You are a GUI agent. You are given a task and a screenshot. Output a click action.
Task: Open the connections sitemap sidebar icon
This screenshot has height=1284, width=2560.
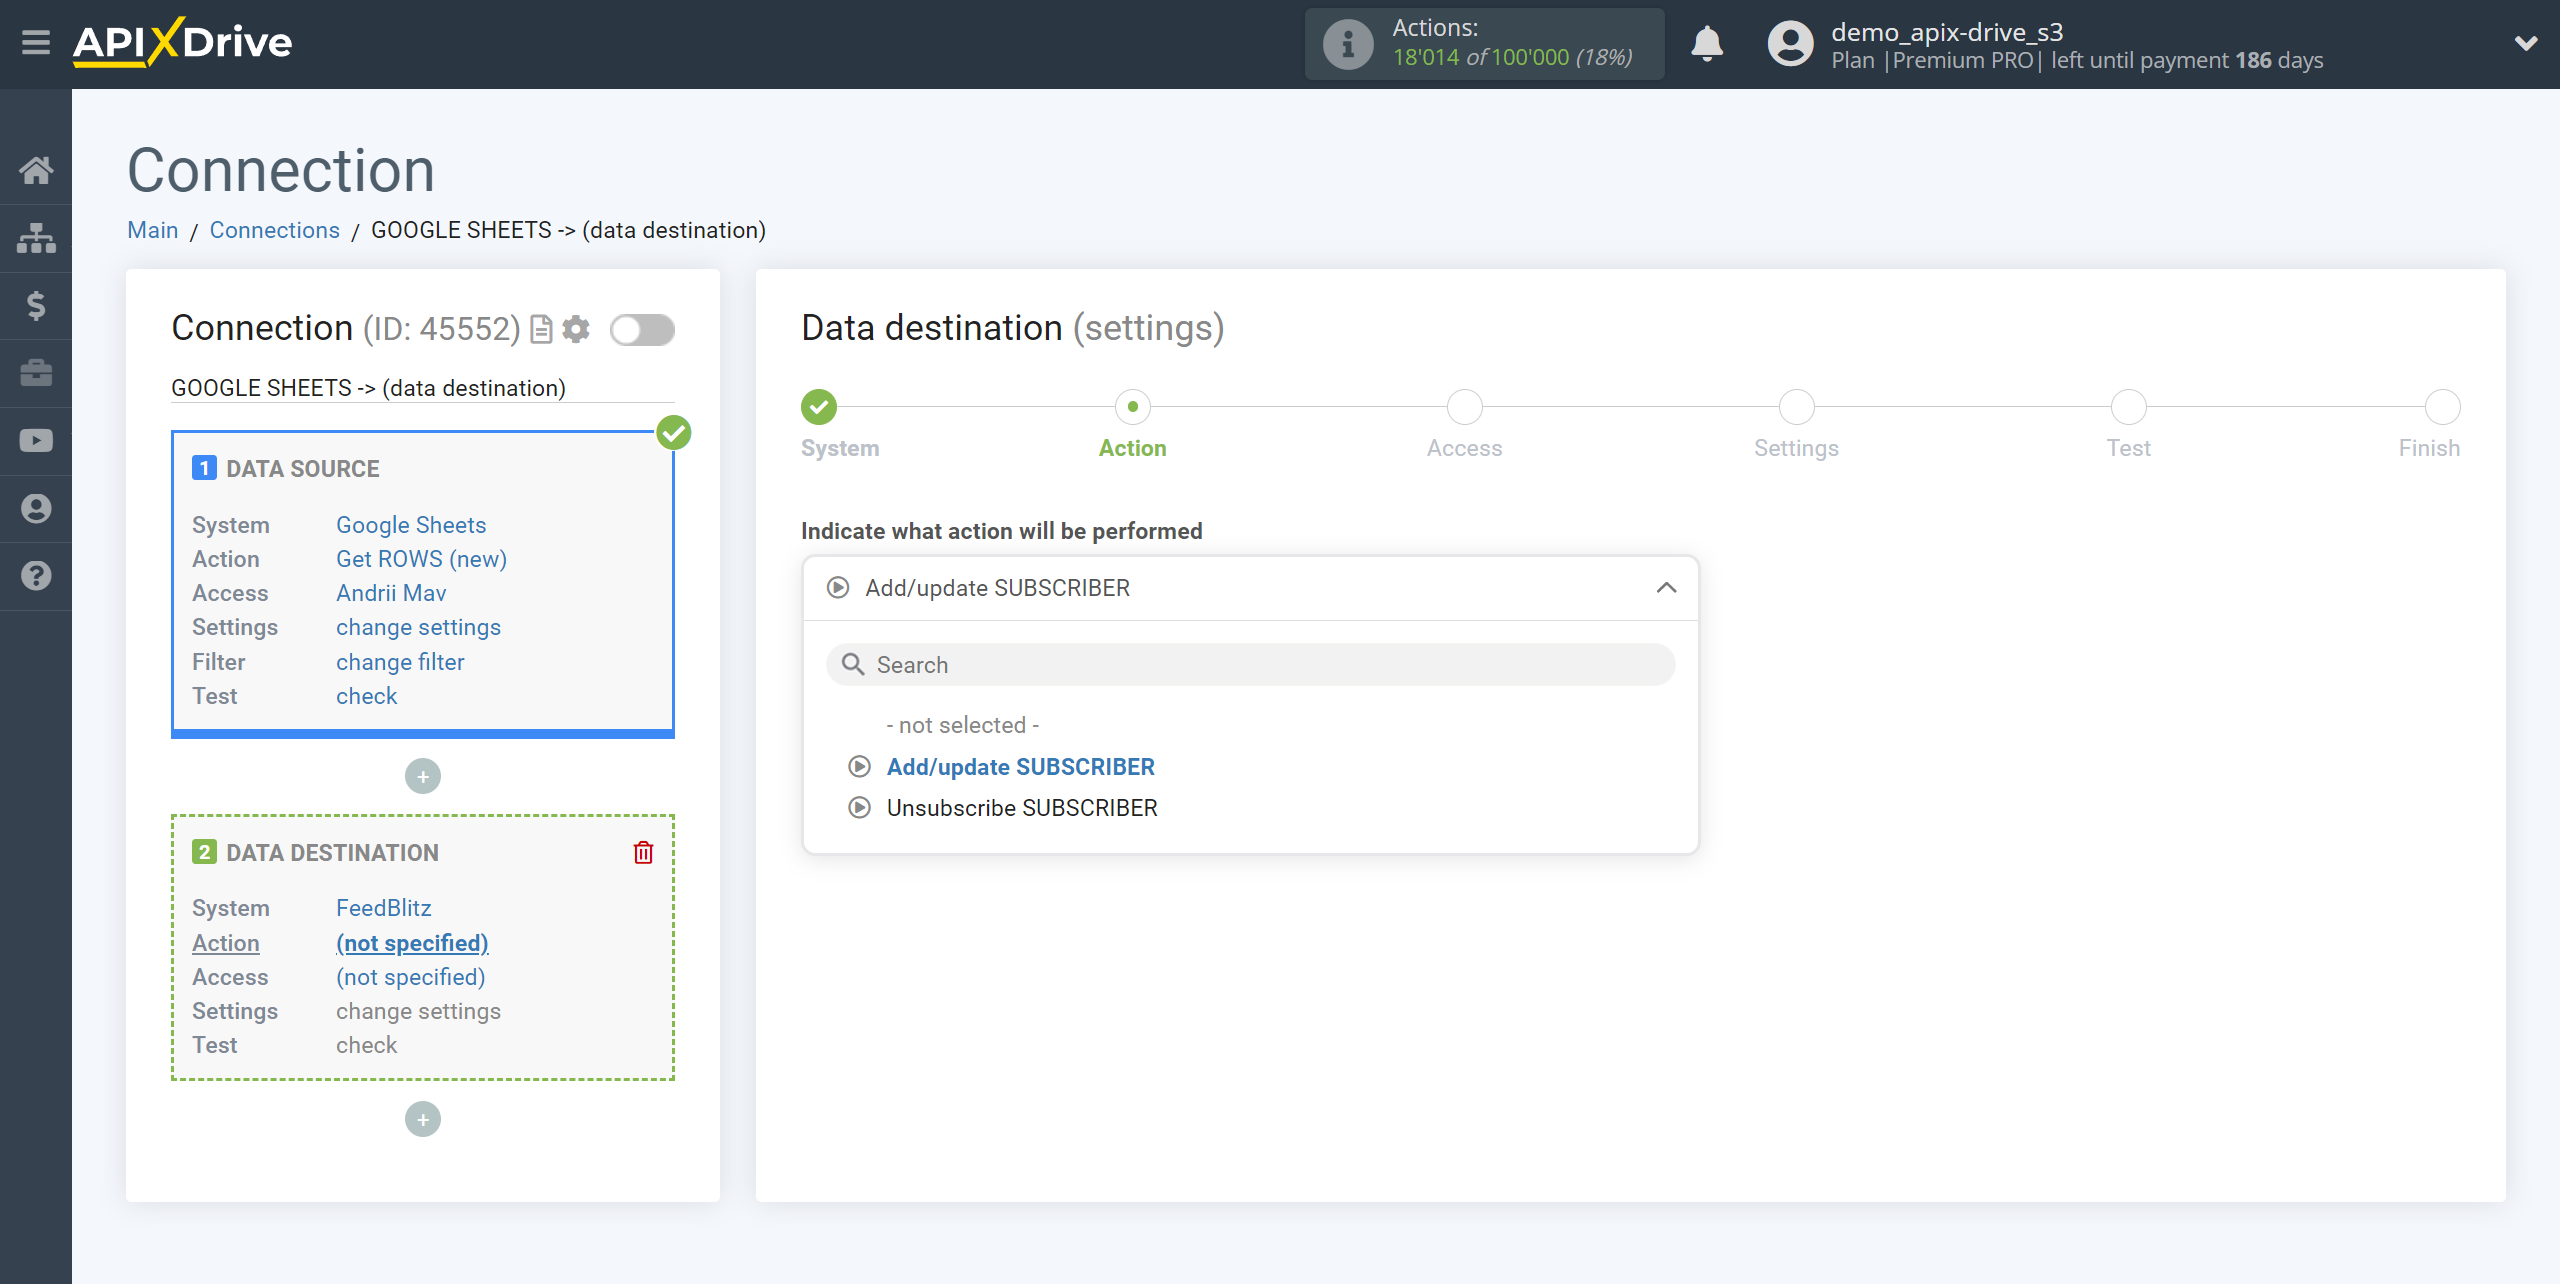tap(36, 238)
